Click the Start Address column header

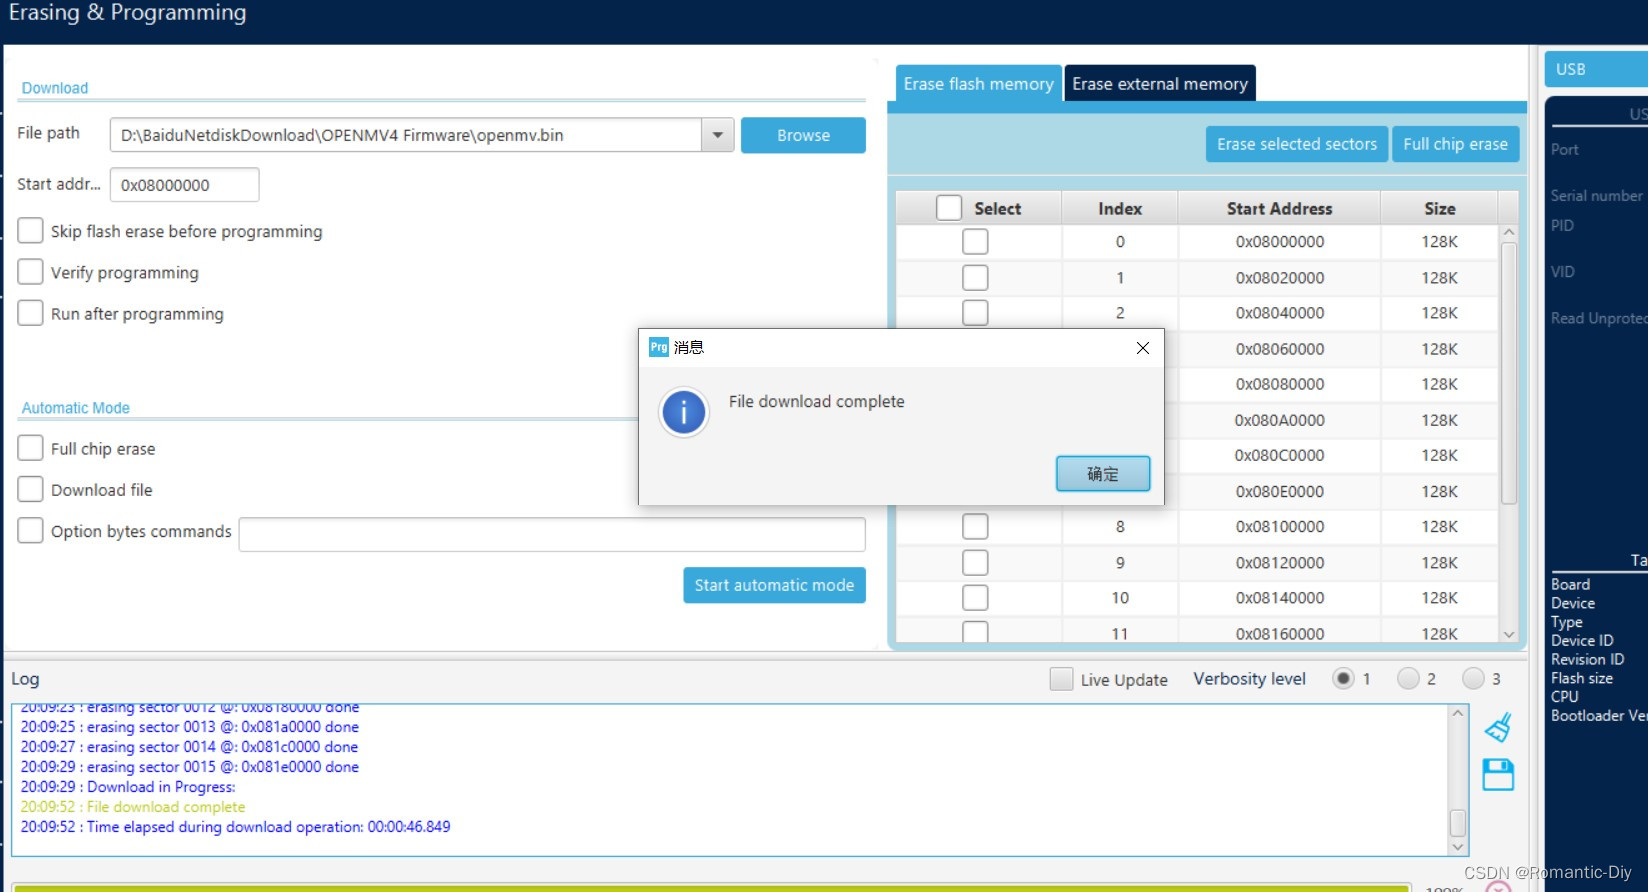click(x=1279, y=208)
